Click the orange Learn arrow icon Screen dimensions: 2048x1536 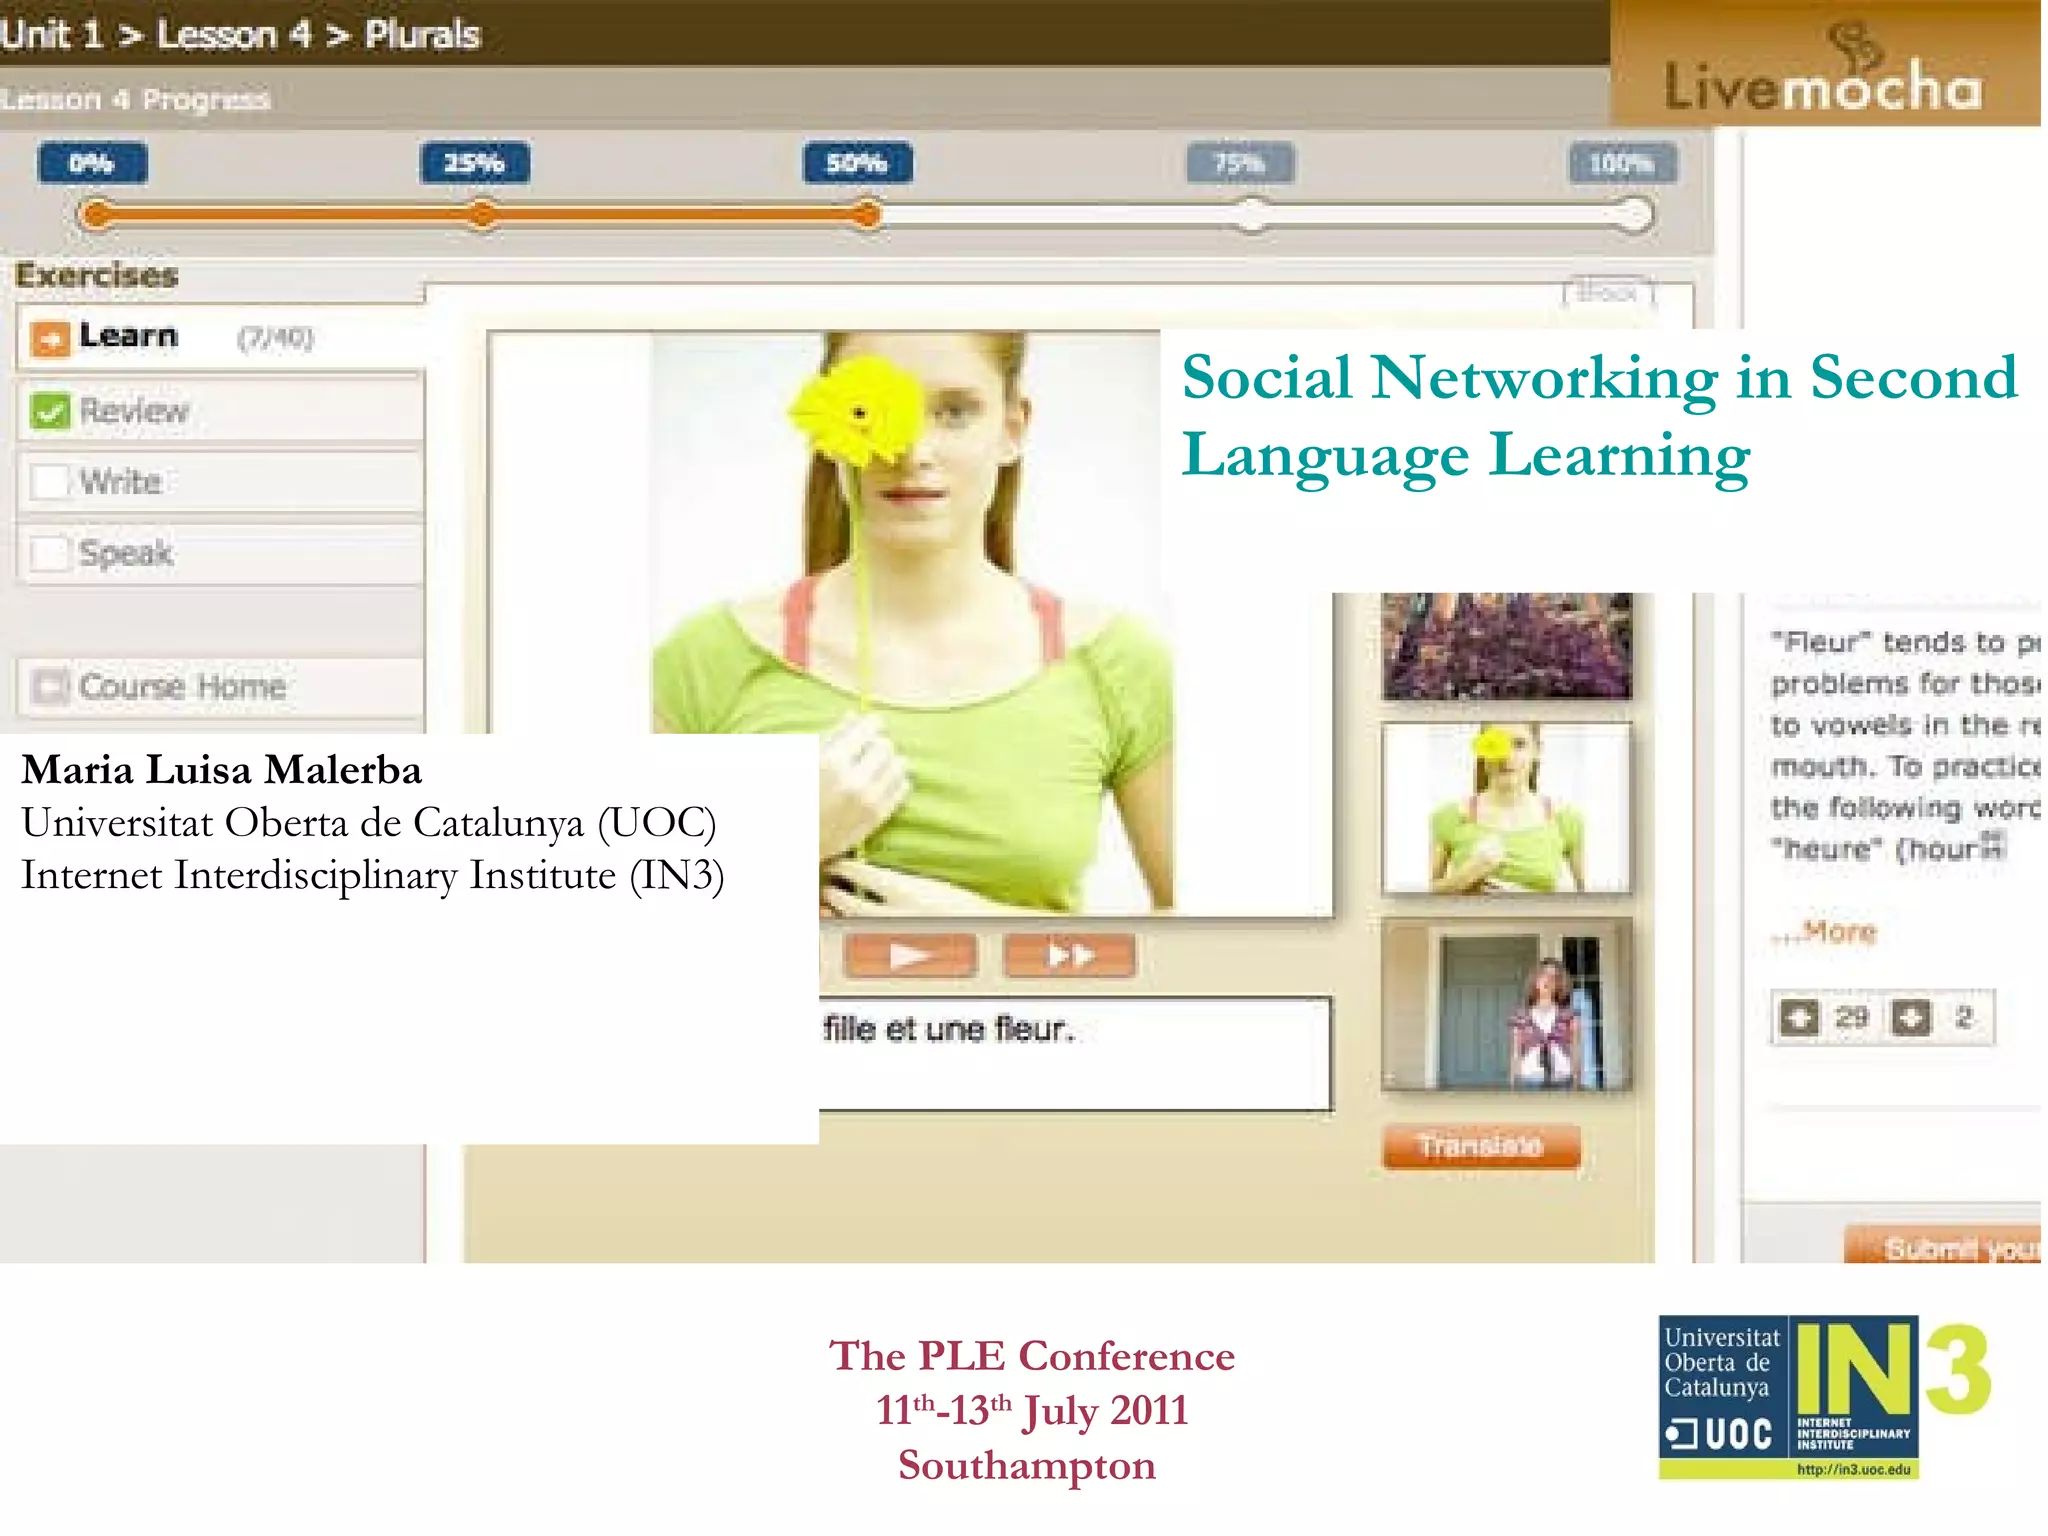(49, 338)
